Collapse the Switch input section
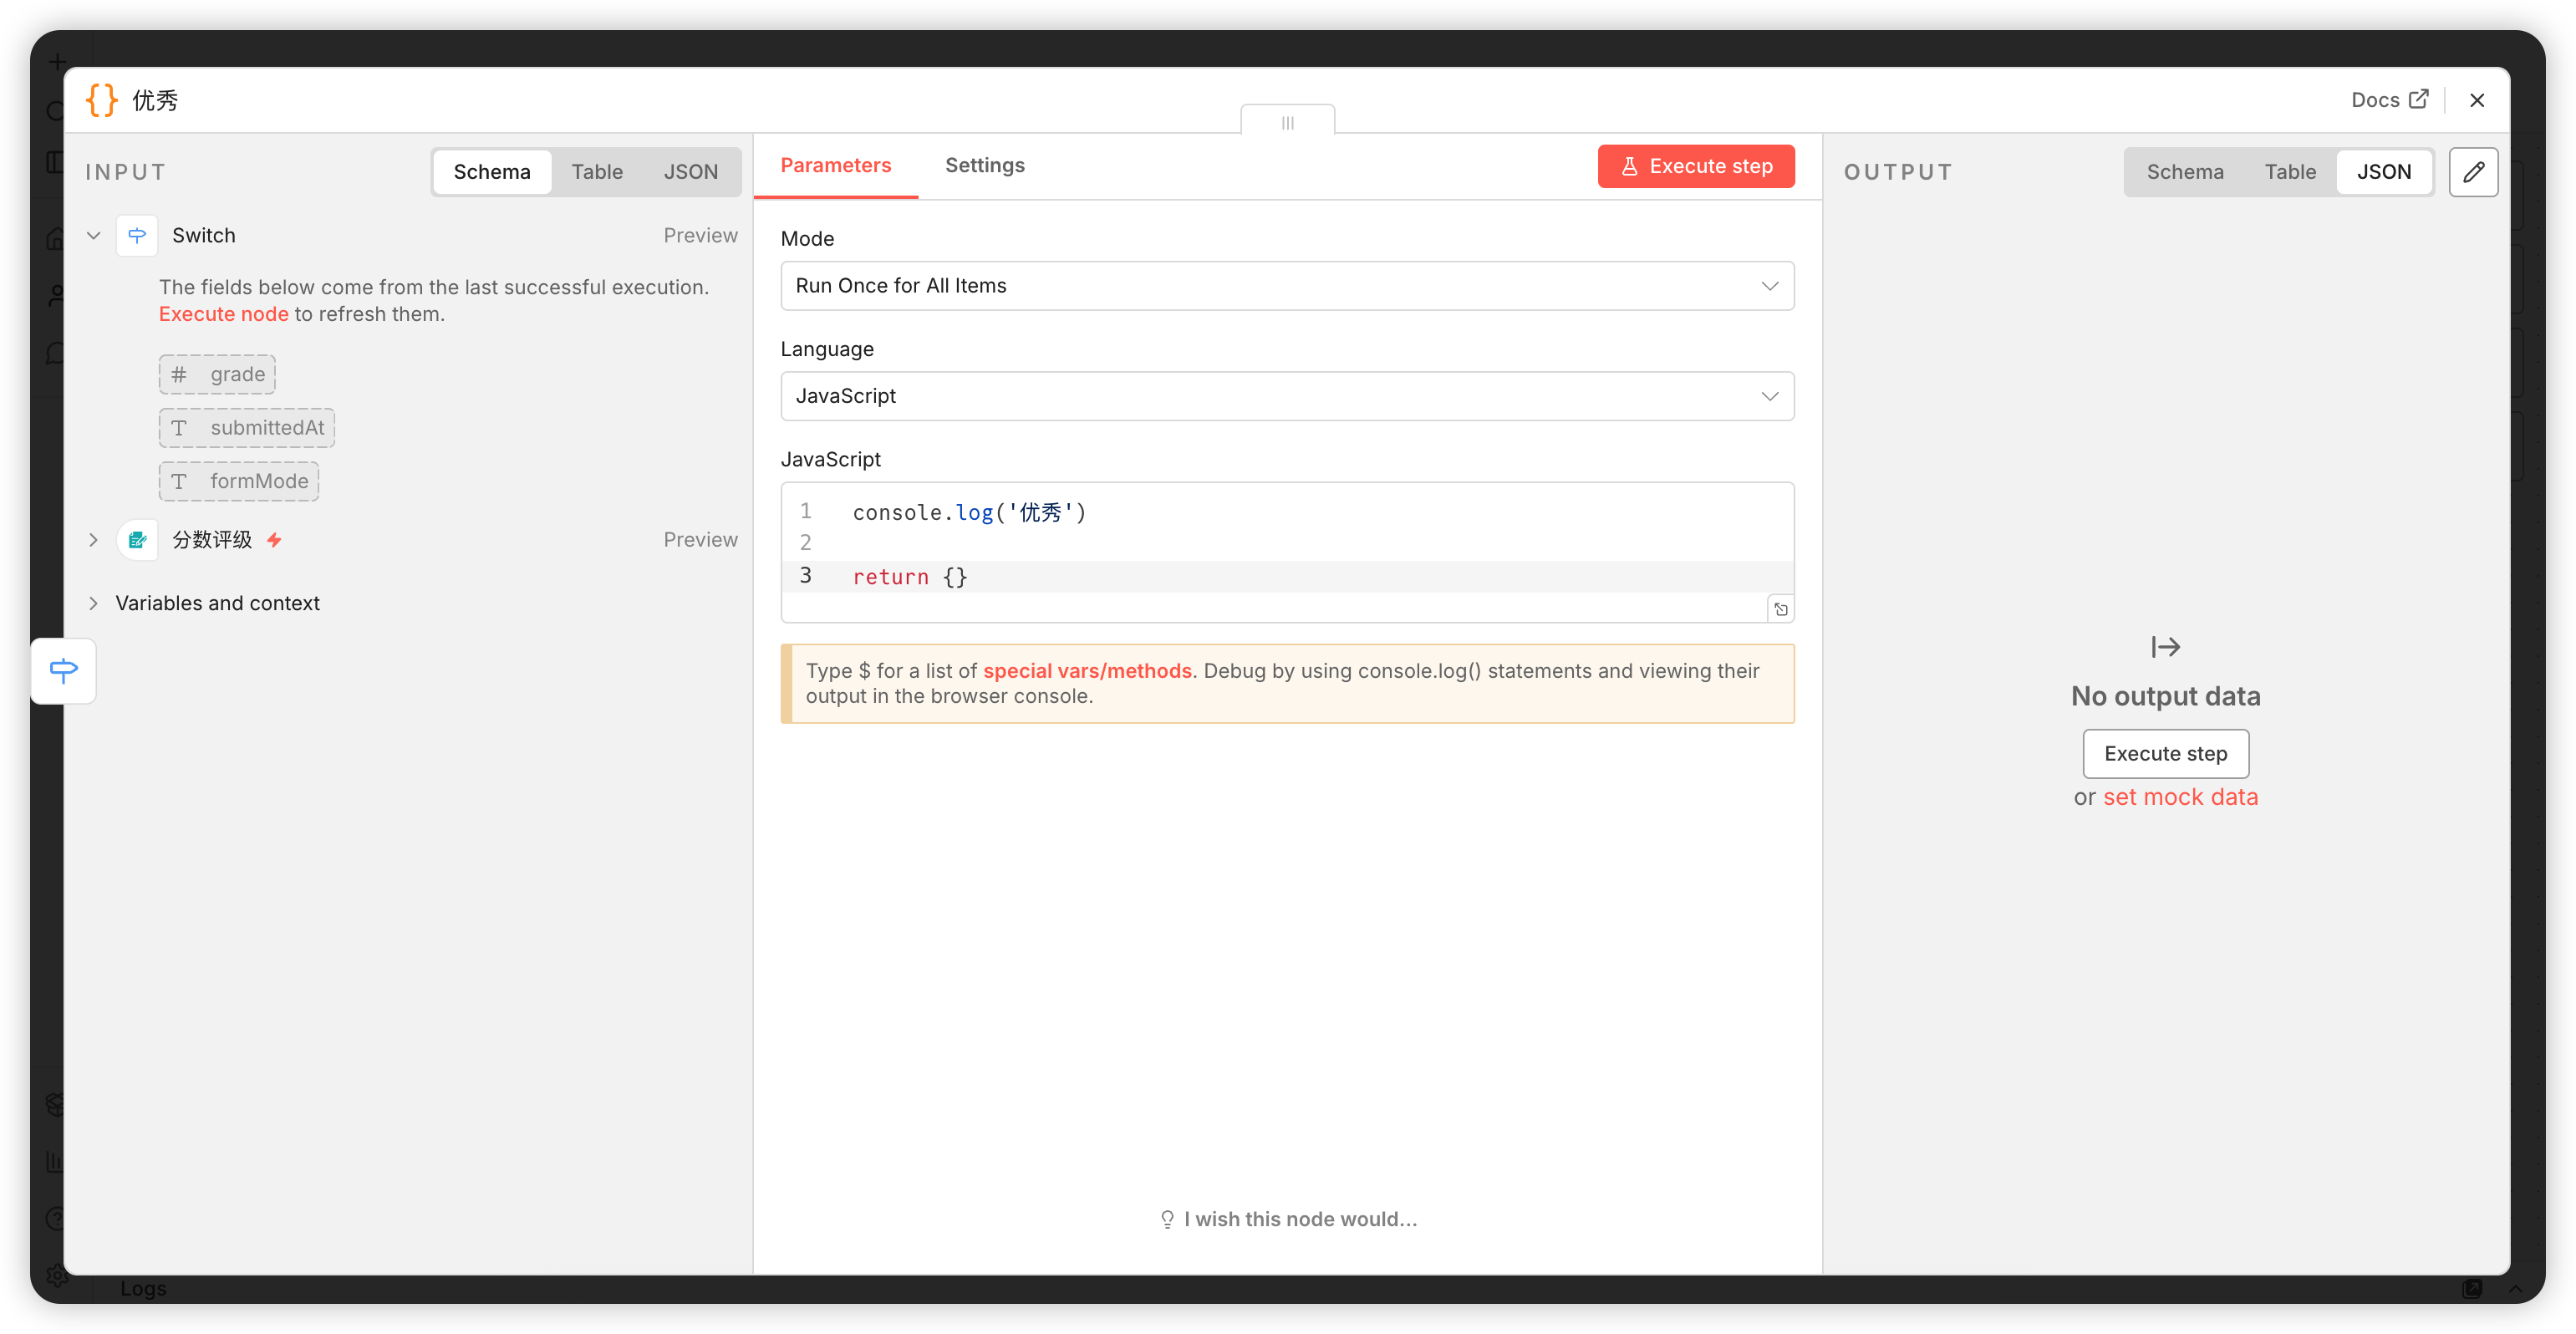The height and width of the screenshot is (1334, 2576). tap(93, 236)
